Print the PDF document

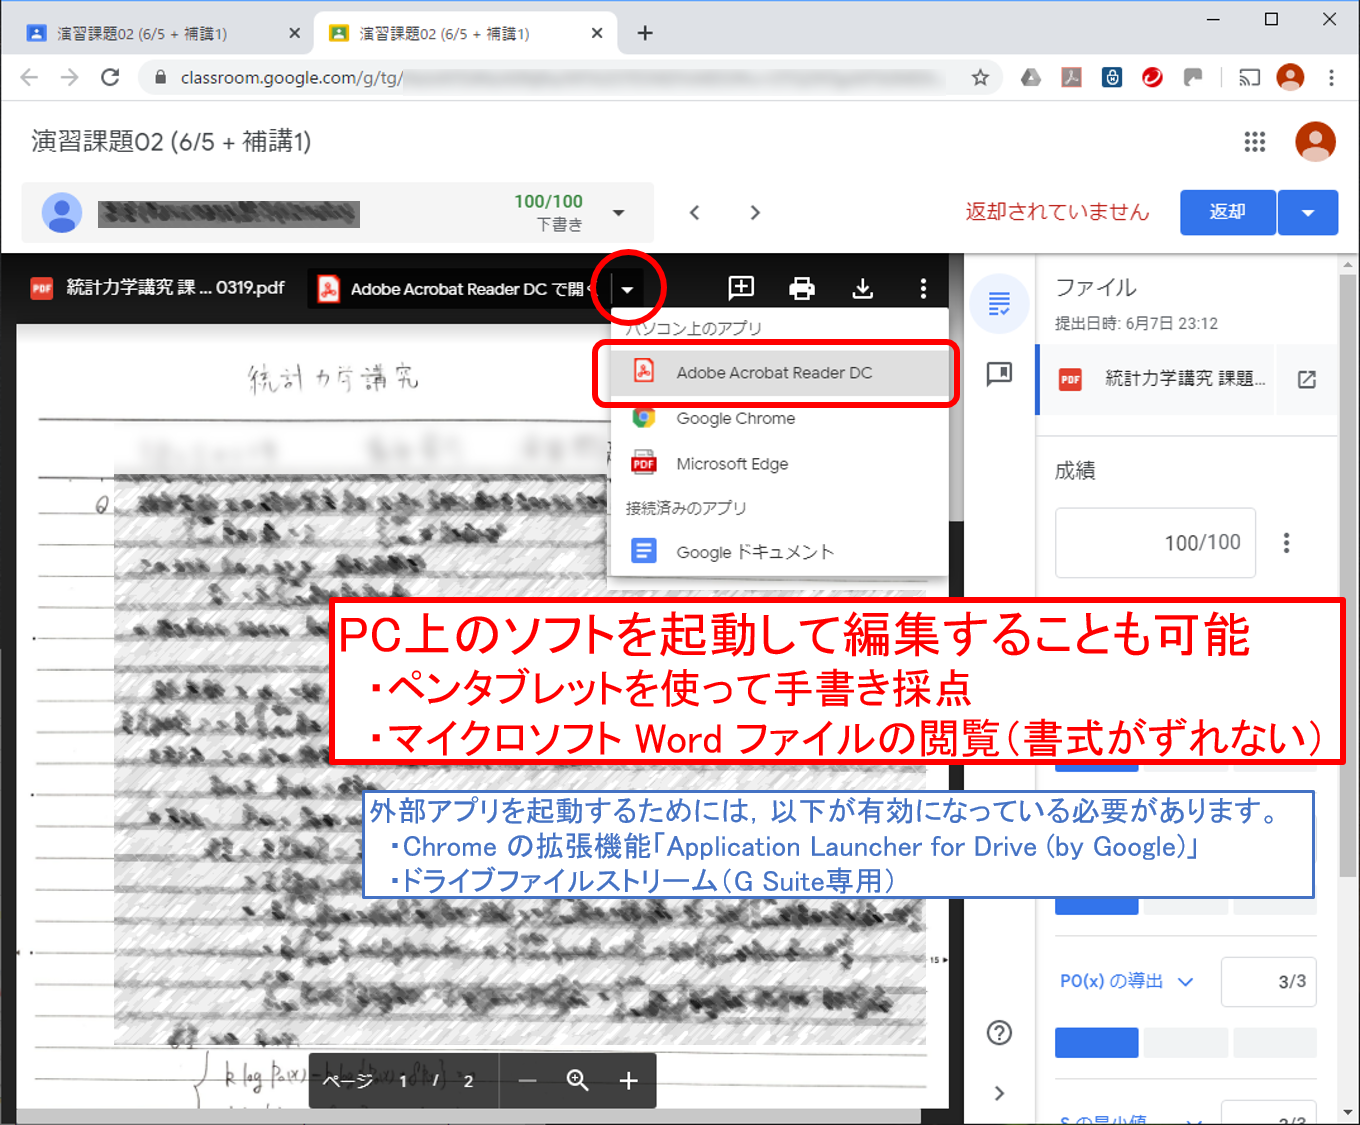[802, 288]
